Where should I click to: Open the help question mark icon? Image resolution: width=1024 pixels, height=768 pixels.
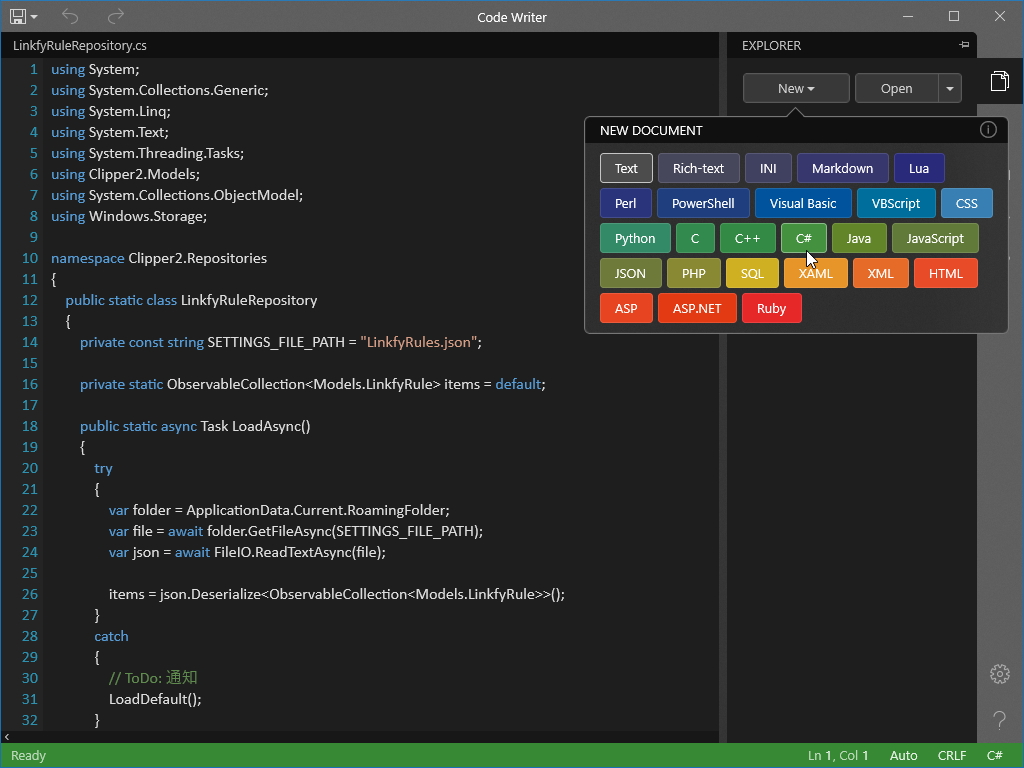(999, 720)
